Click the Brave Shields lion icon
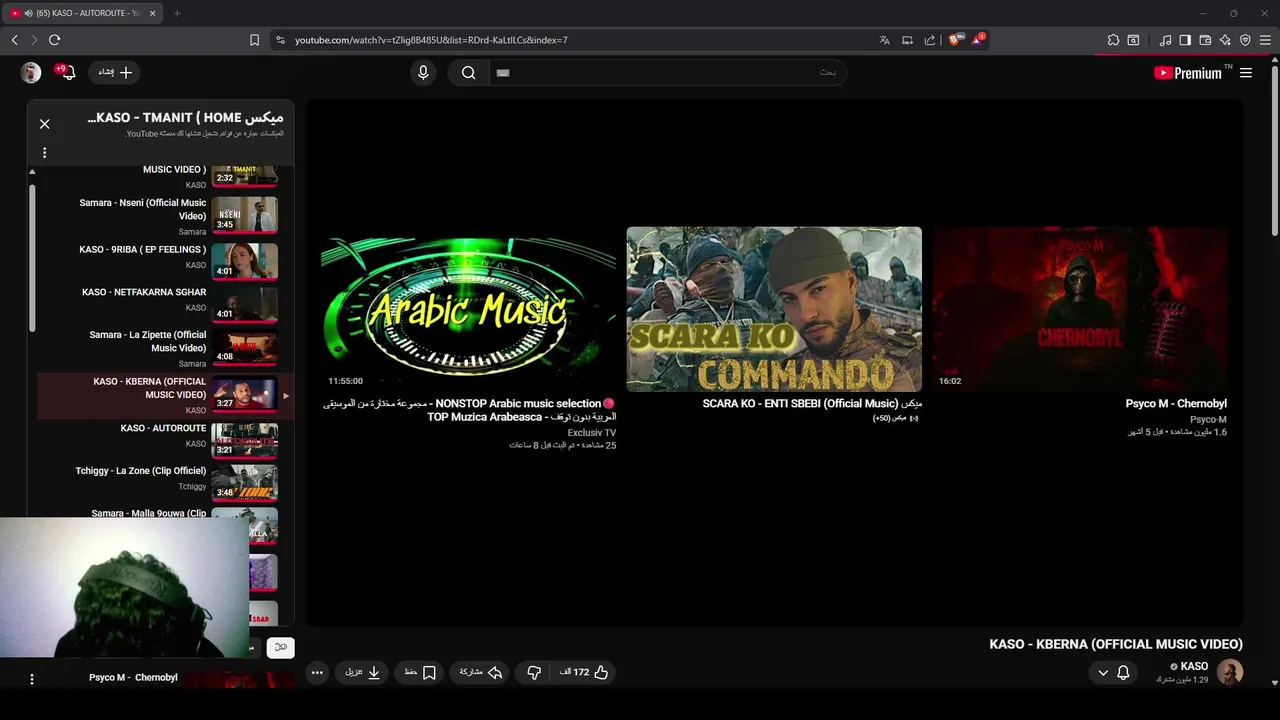Image resolution: width=1280 pixels, height=720 pixels. (x=955, y=40)
